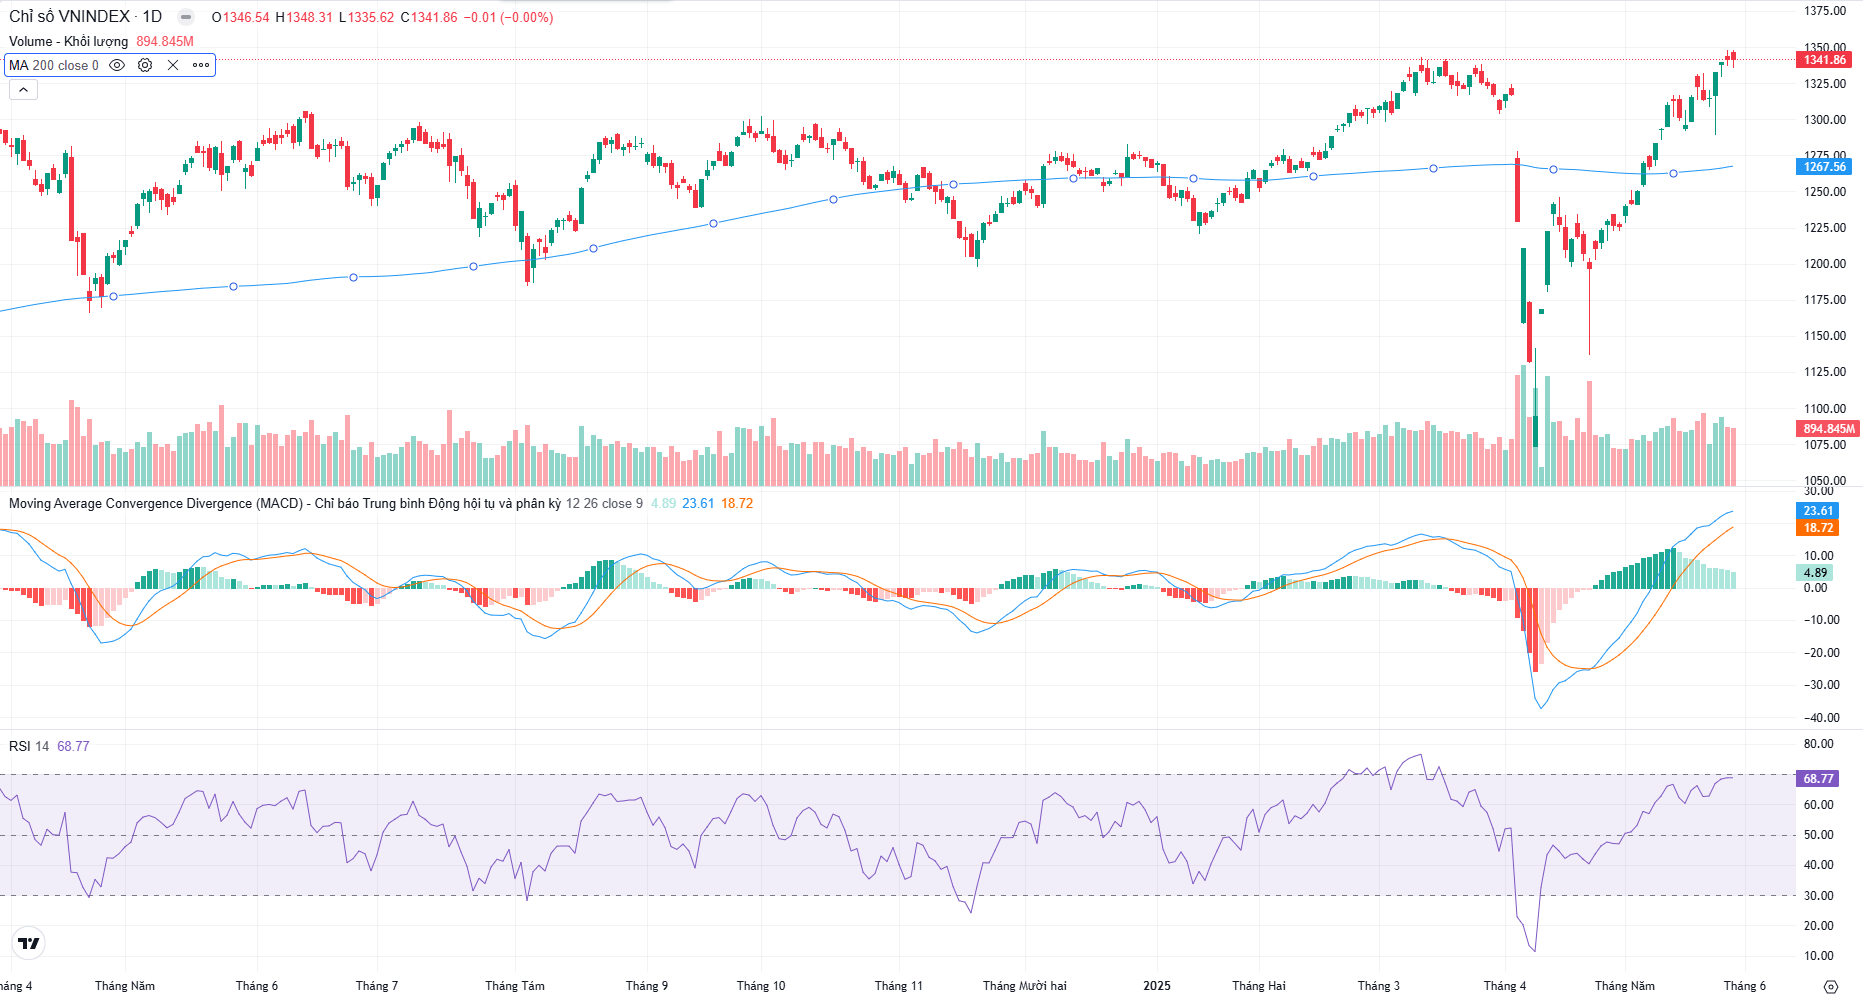Click Tháng Hai on the time axis
The width and height of the screenshot is (1863, 1000).
pos(1259,986)
